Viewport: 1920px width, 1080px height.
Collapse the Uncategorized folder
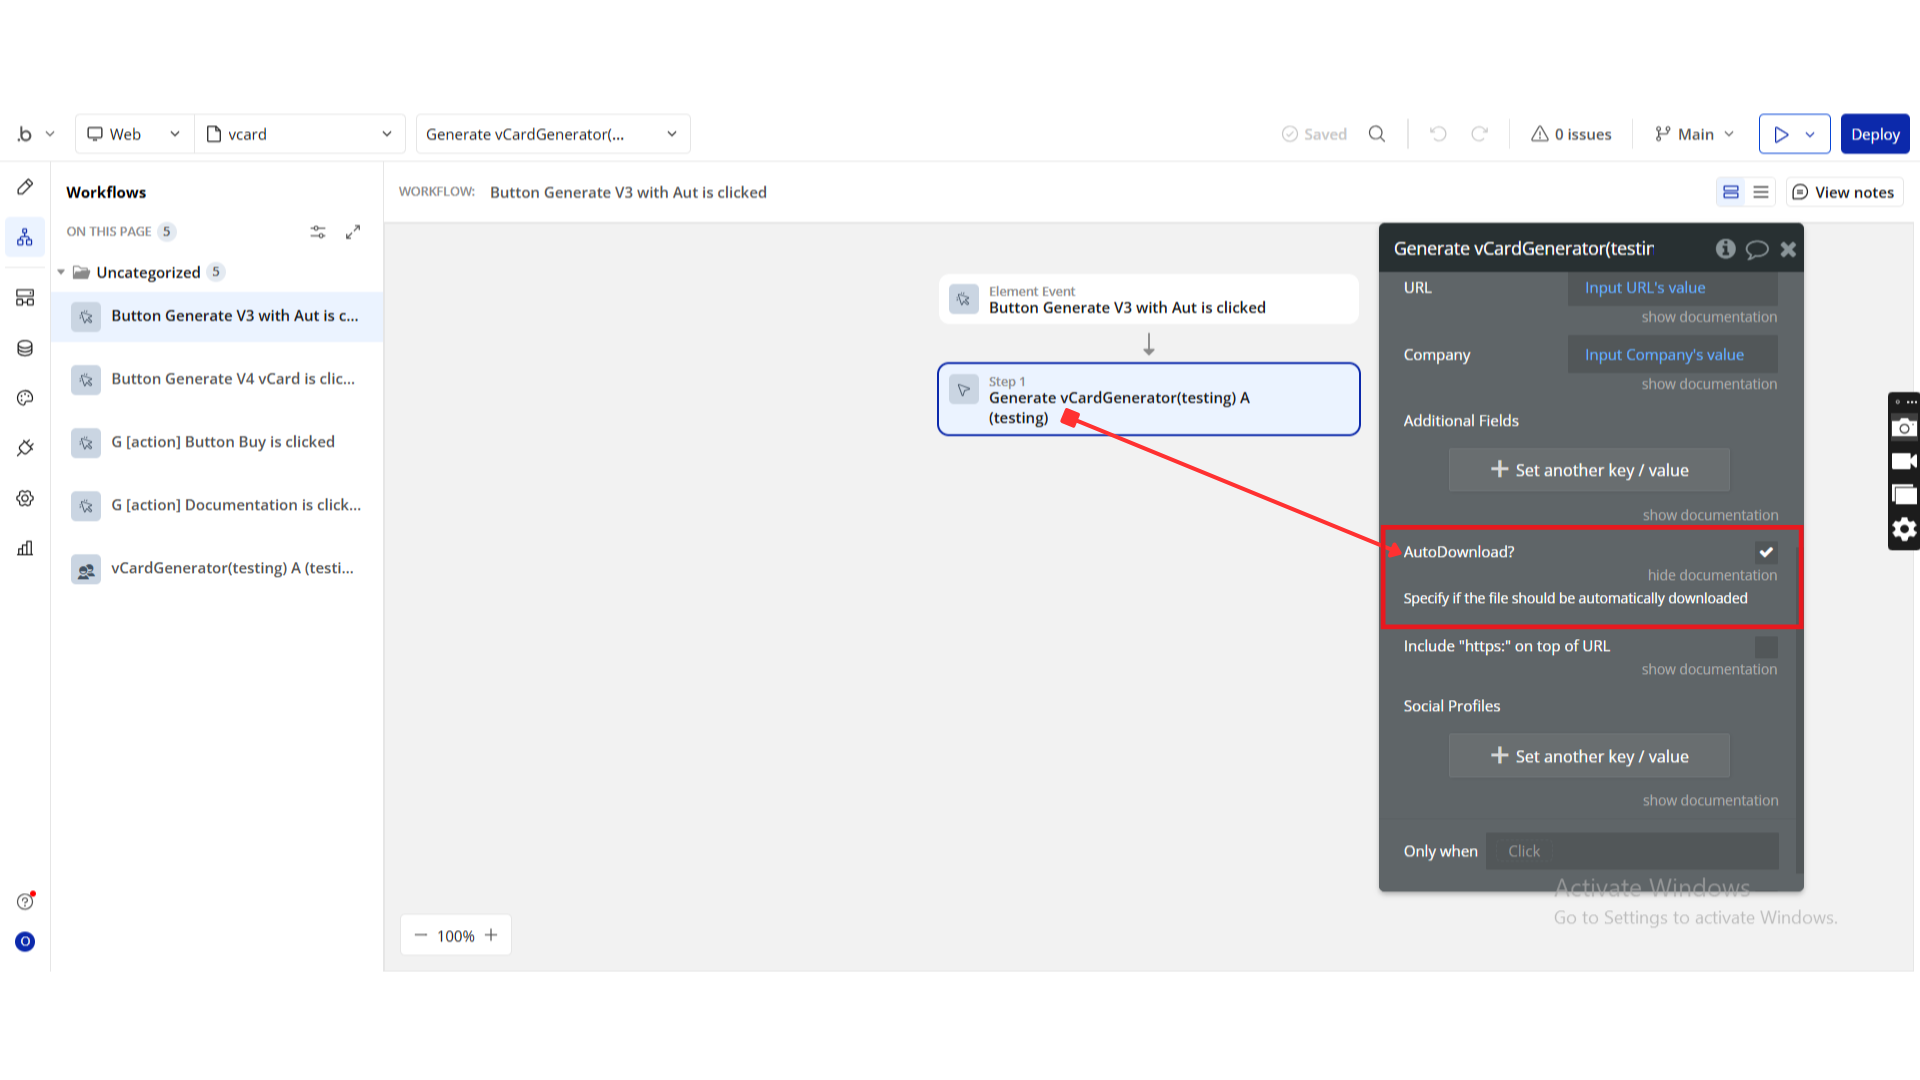point(61,272)
